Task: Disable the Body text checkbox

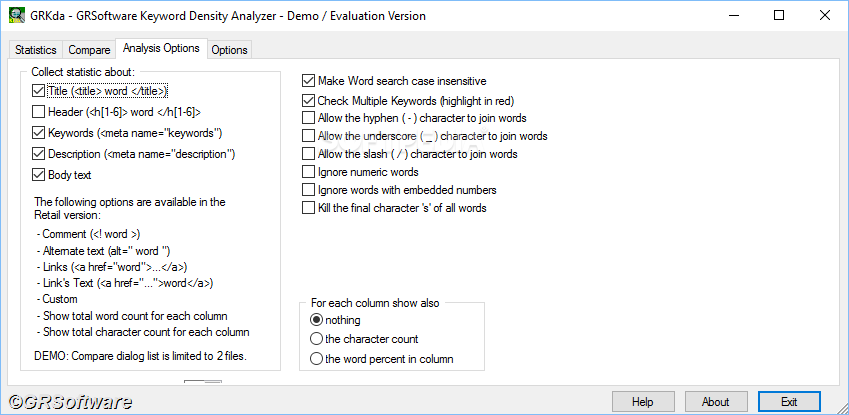Action: [x=38, y=175]
